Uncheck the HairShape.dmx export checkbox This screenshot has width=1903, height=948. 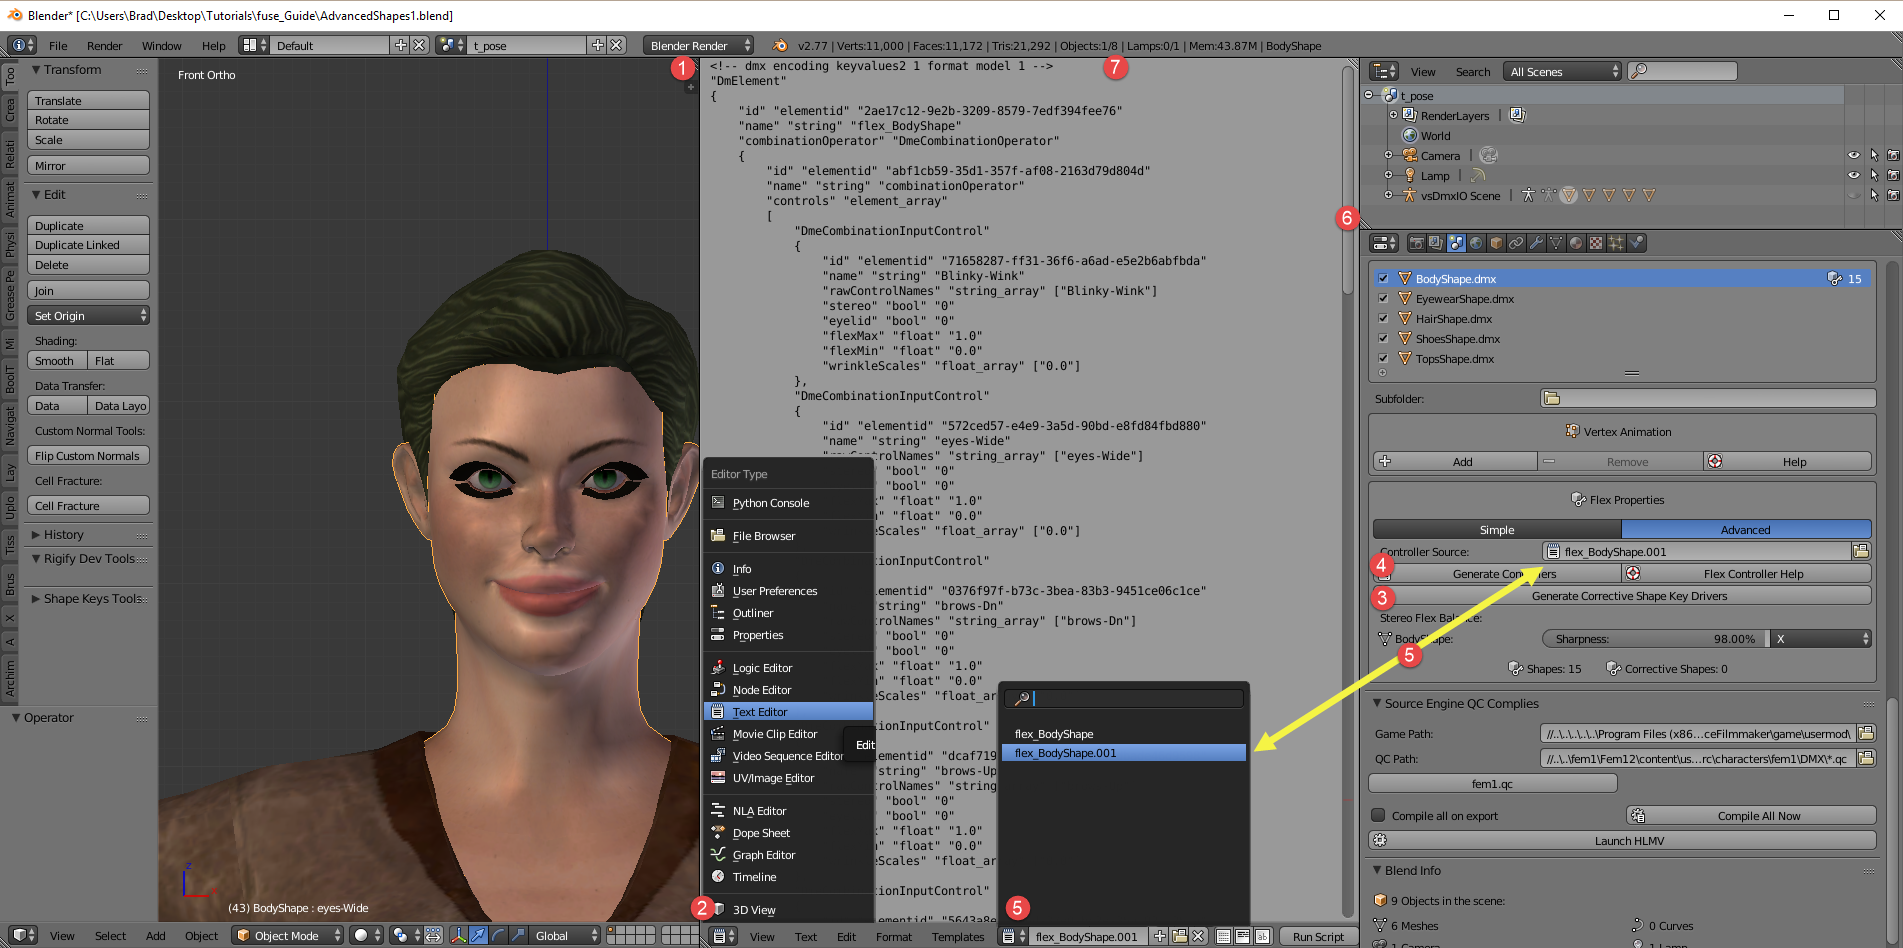[x=1383, y=319]
